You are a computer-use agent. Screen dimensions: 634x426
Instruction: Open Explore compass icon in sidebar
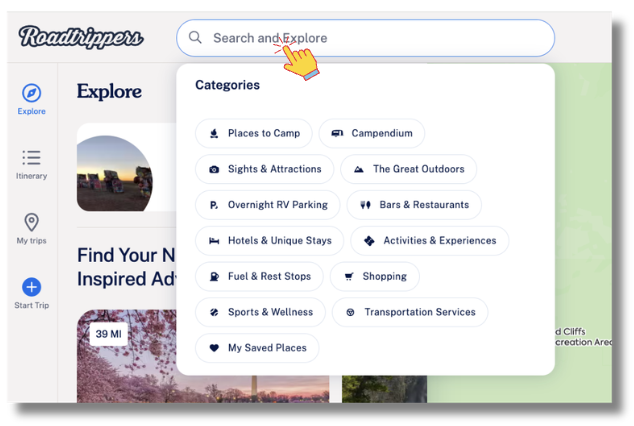coord(31,93)
